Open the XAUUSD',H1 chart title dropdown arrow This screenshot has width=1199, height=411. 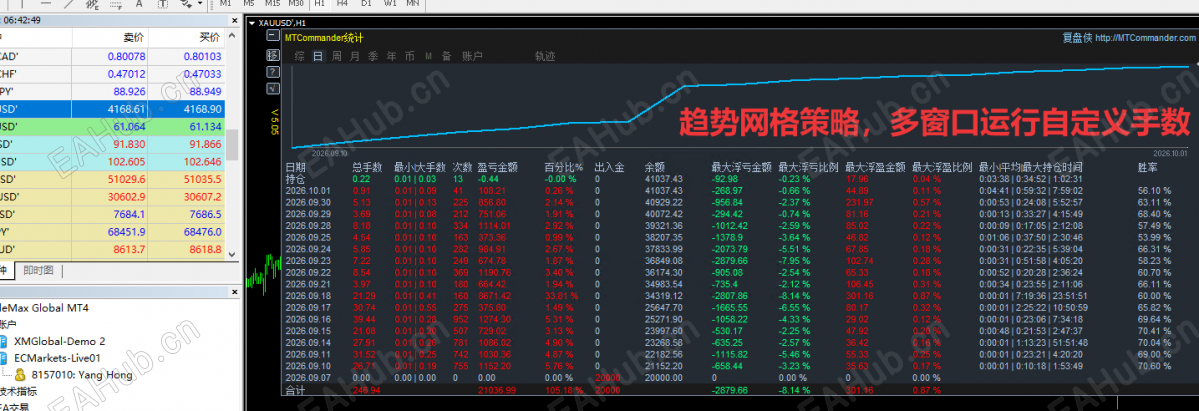[253, 23]
